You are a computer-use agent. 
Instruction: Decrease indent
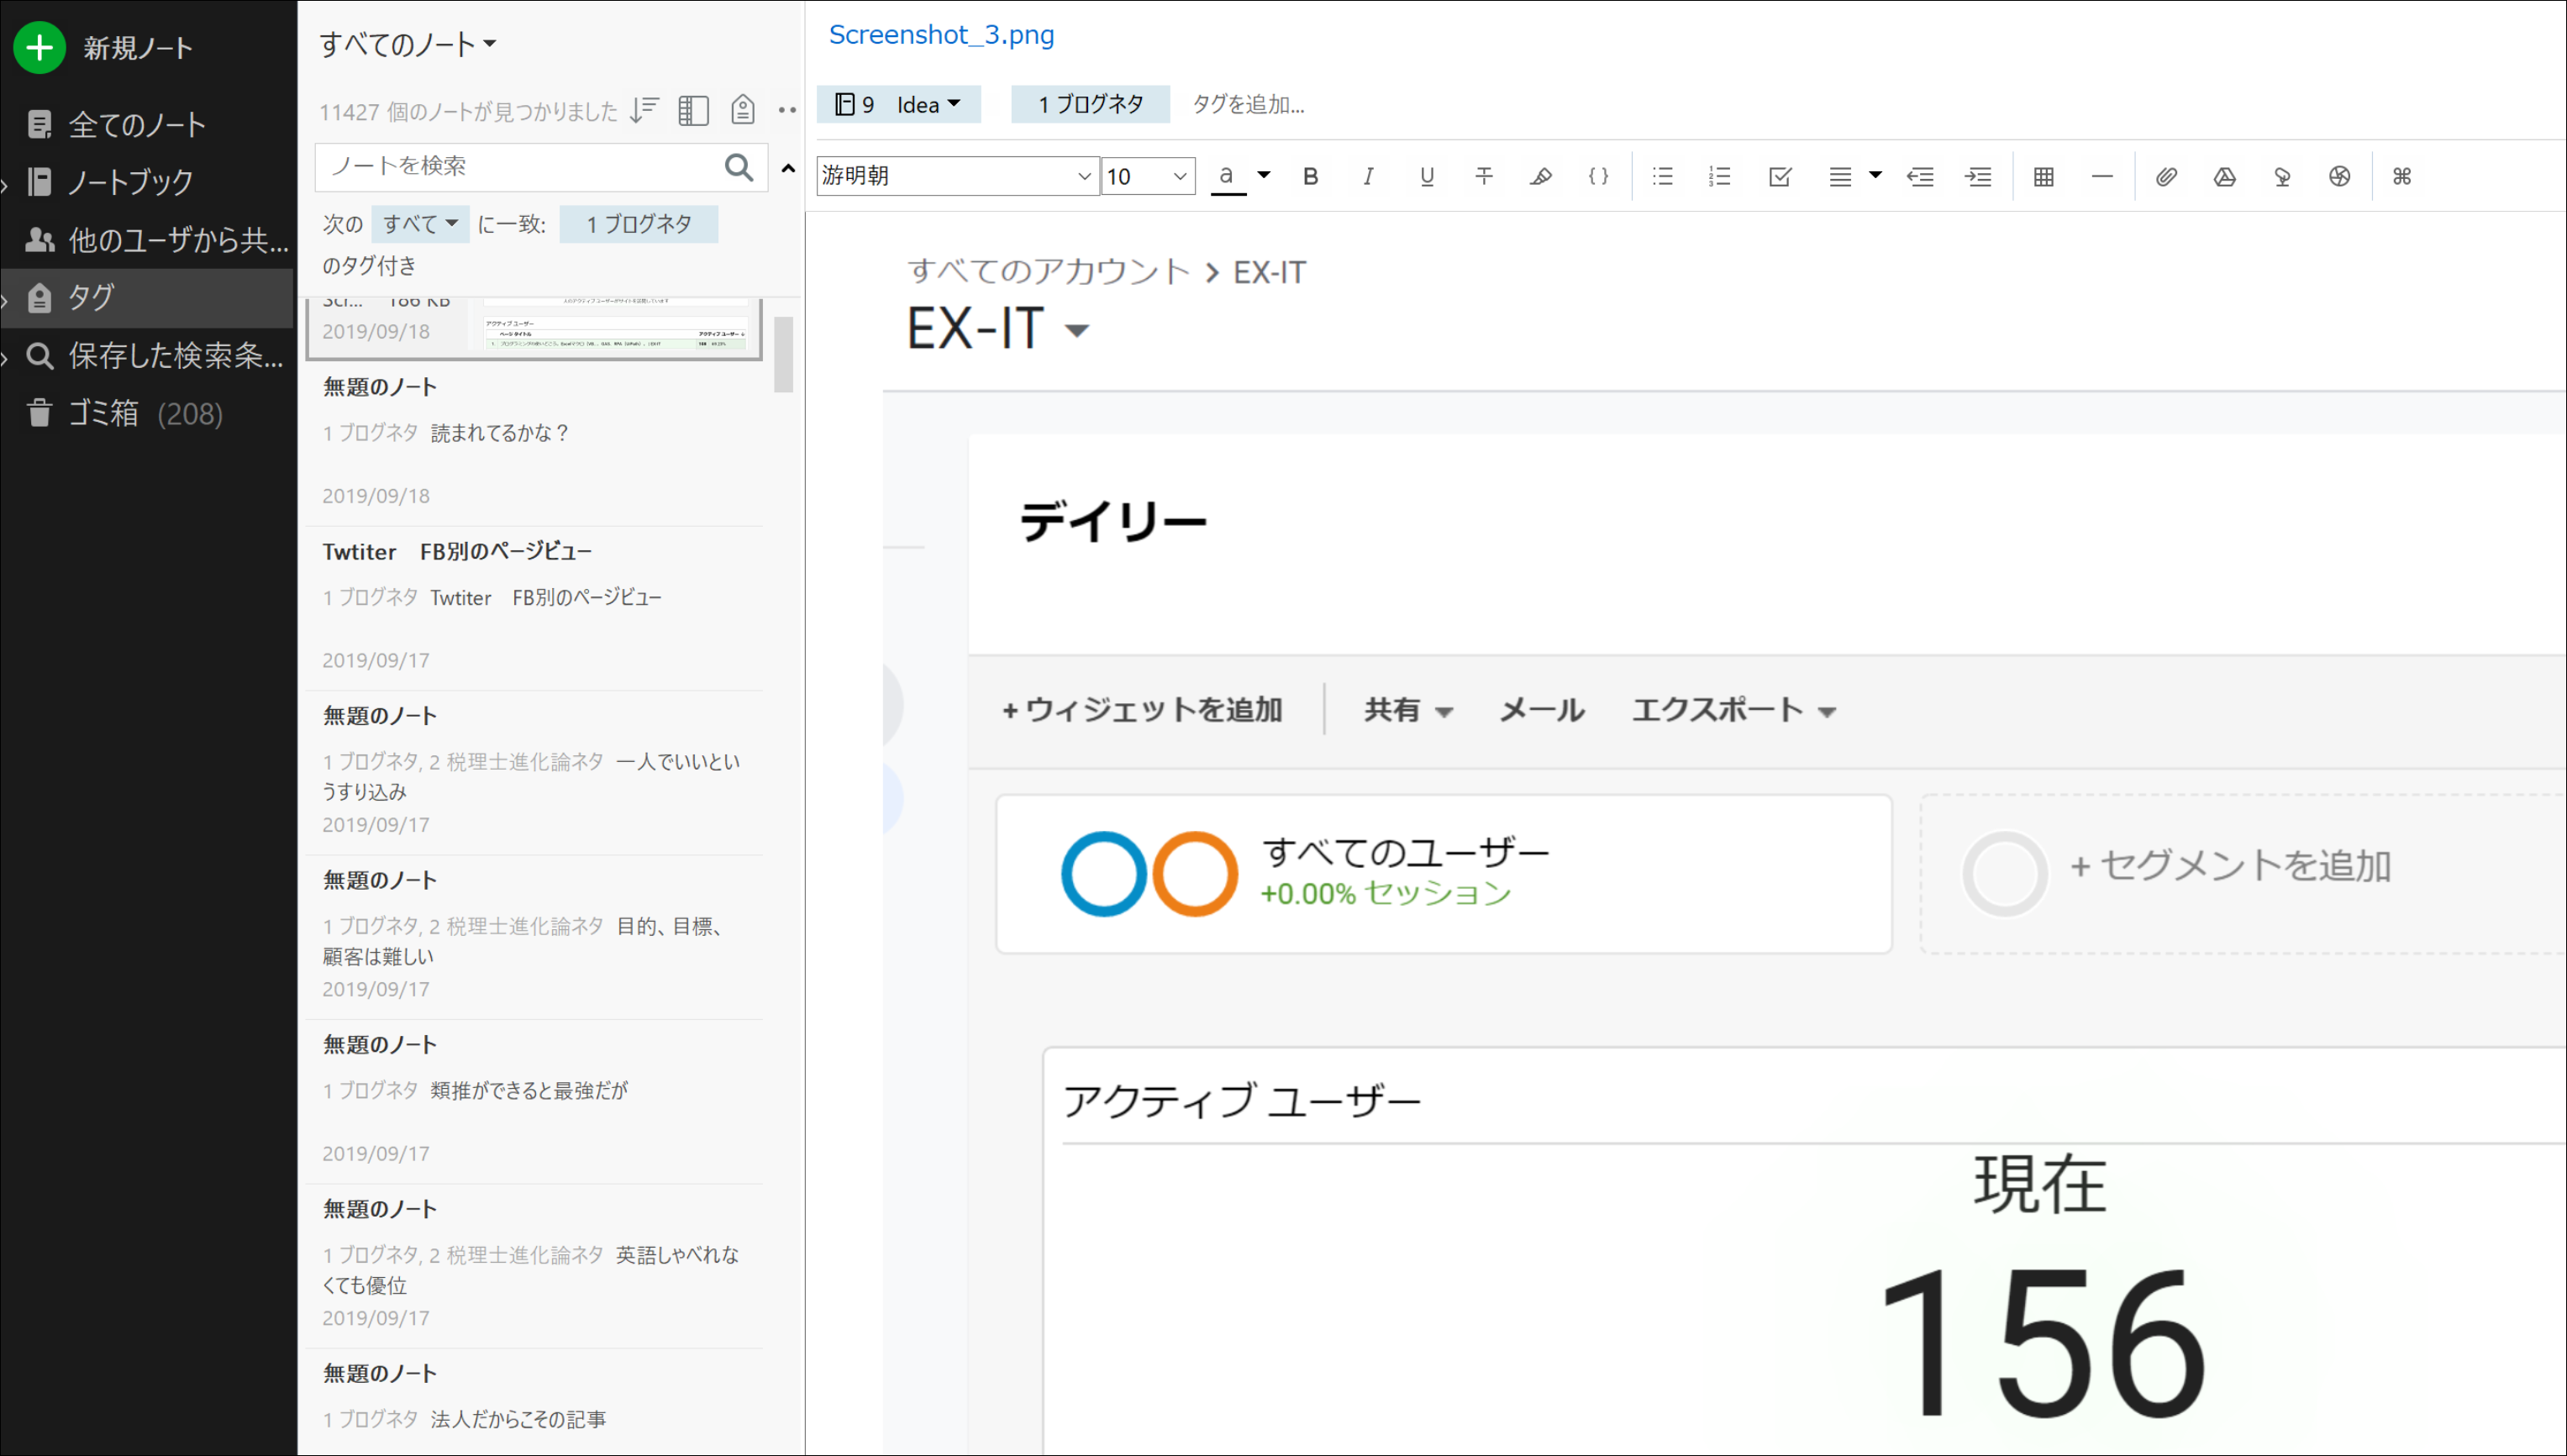(1920, 177)
